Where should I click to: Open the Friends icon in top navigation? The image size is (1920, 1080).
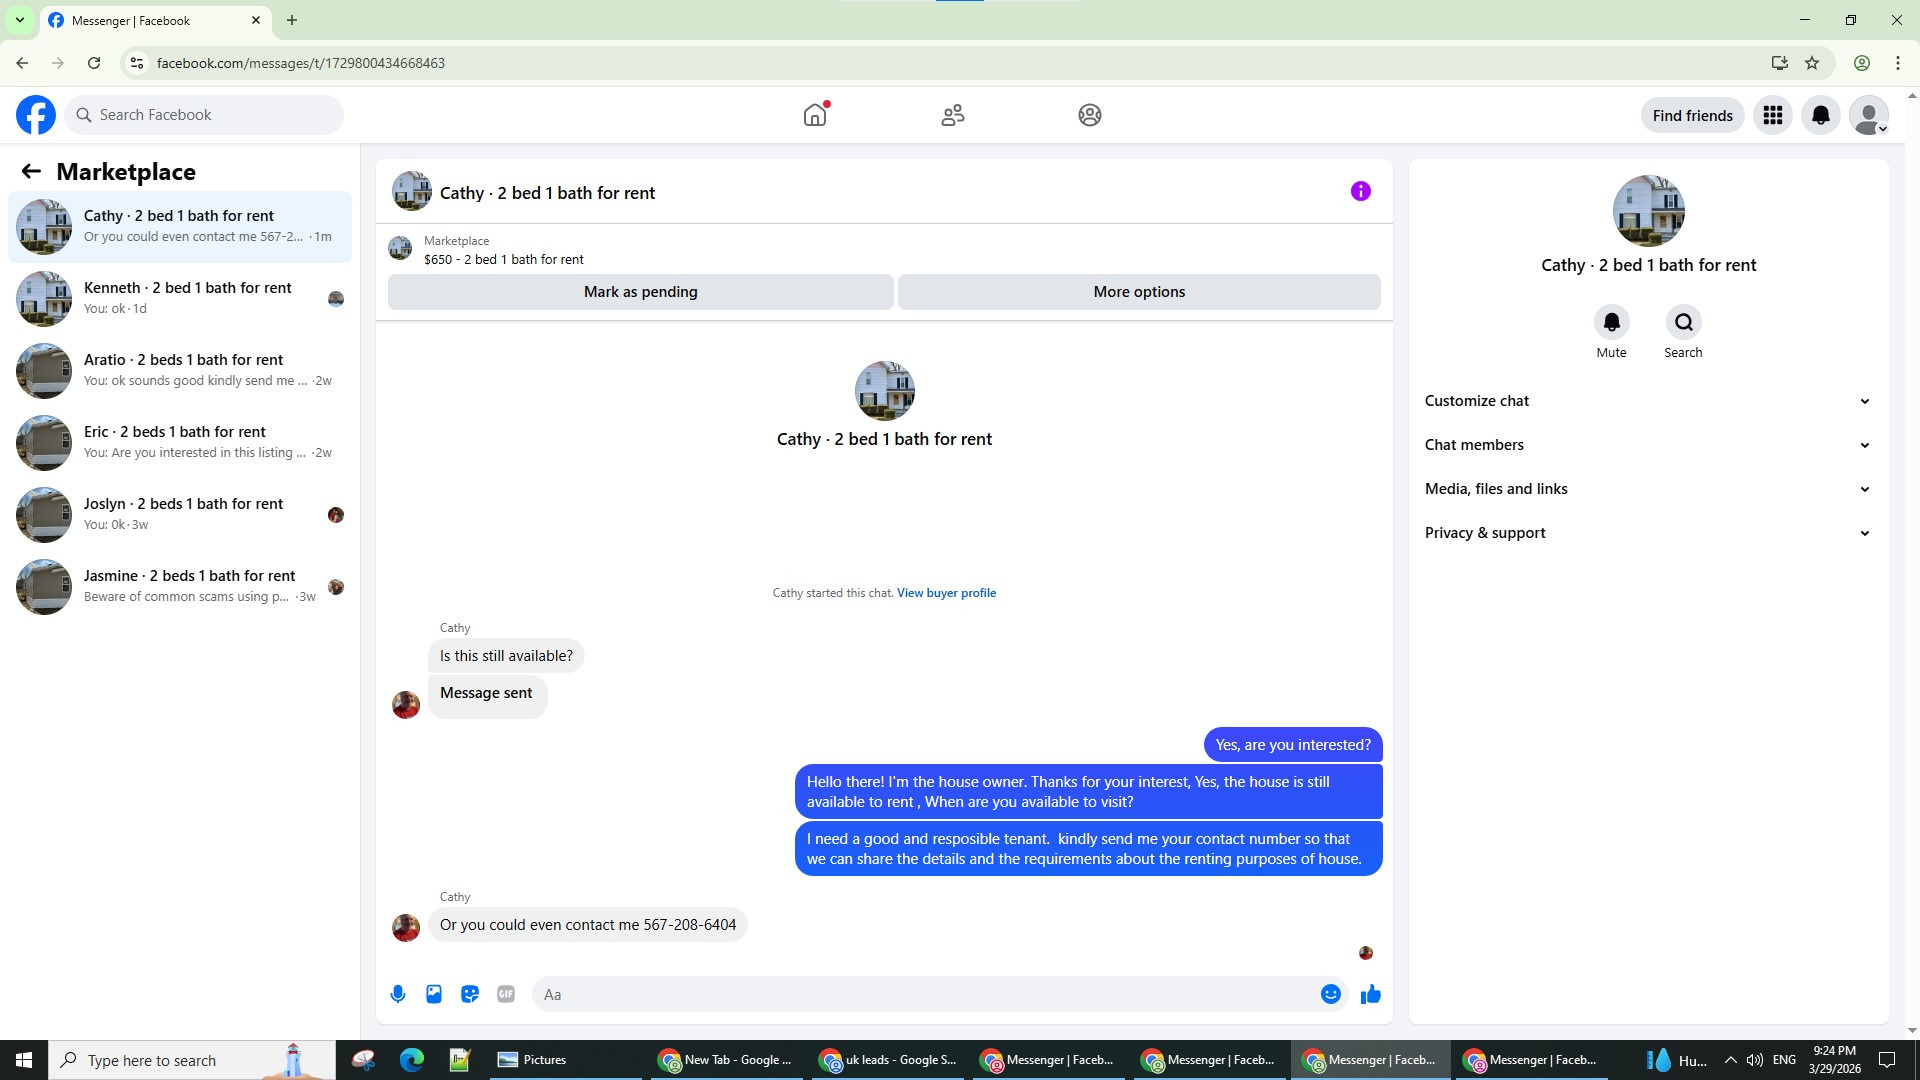point(953,115)
